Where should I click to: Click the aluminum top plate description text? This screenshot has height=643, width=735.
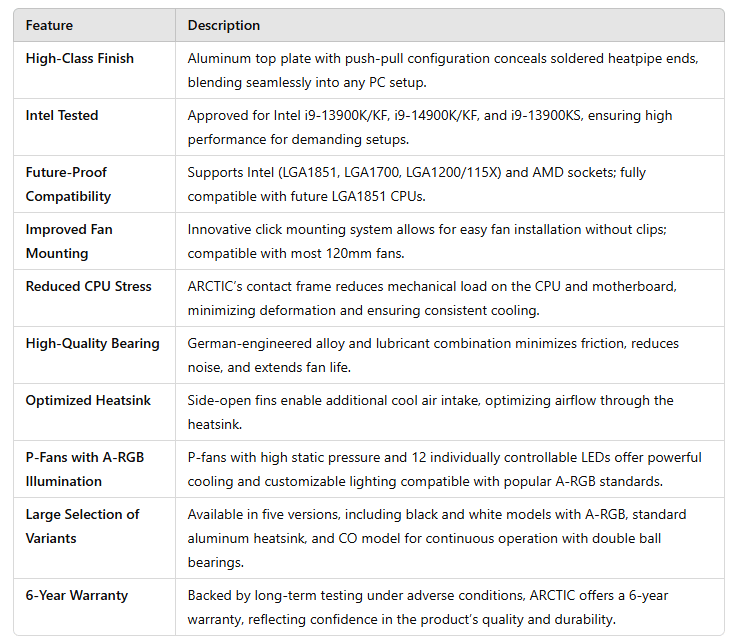click(443, 70)
